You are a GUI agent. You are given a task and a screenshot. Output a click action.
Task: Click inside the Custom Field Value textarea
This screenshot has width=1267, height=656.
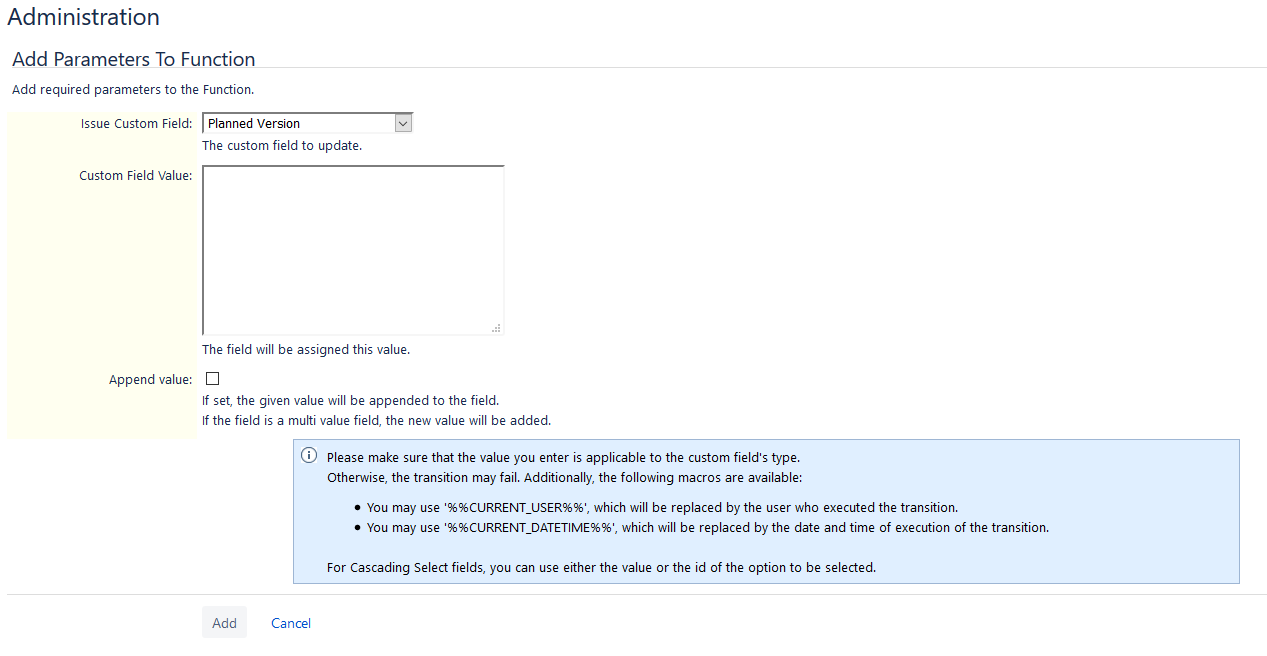[x=352, y=249]
